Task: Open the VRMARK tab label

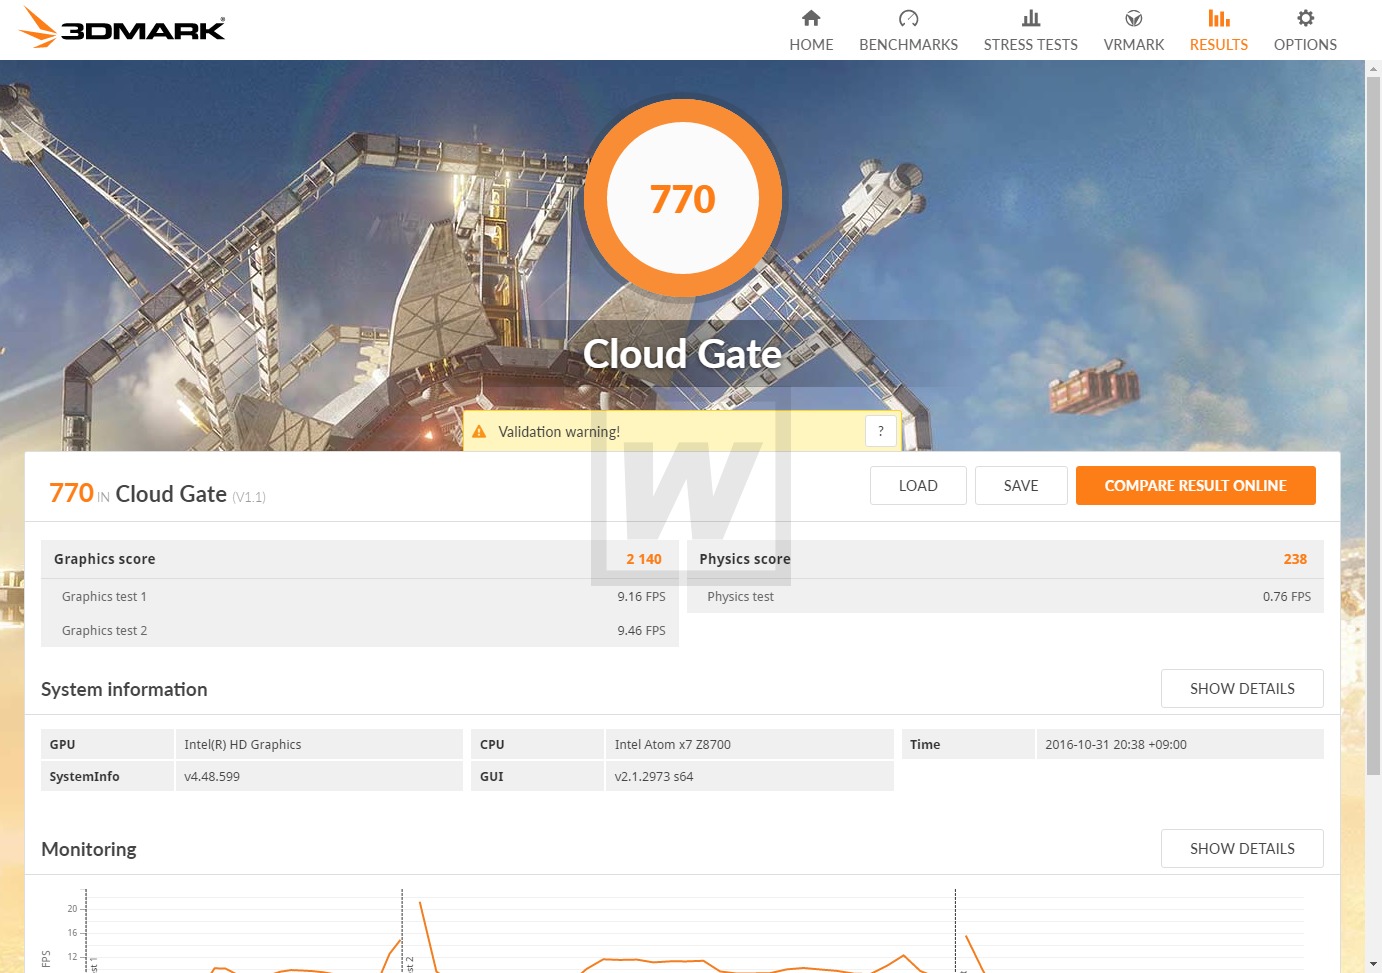Action: [1134, 45]
